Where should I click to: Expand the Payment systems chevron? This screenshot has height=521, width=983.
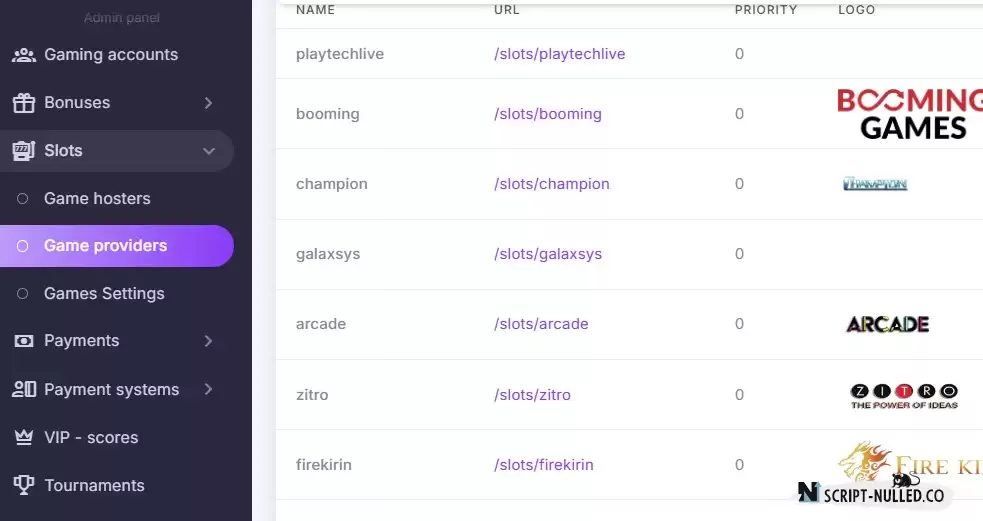[x=209, y=389]
